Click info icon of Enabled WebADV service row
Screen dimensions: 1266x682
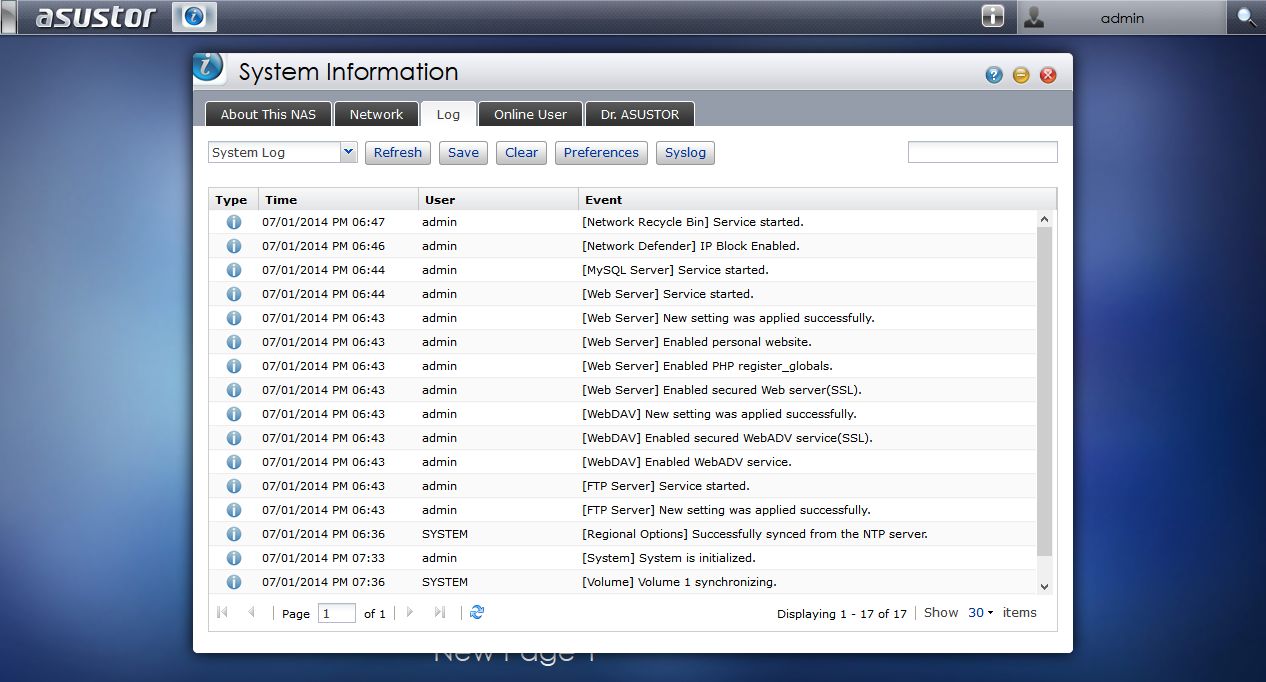[x=234, y=462]
